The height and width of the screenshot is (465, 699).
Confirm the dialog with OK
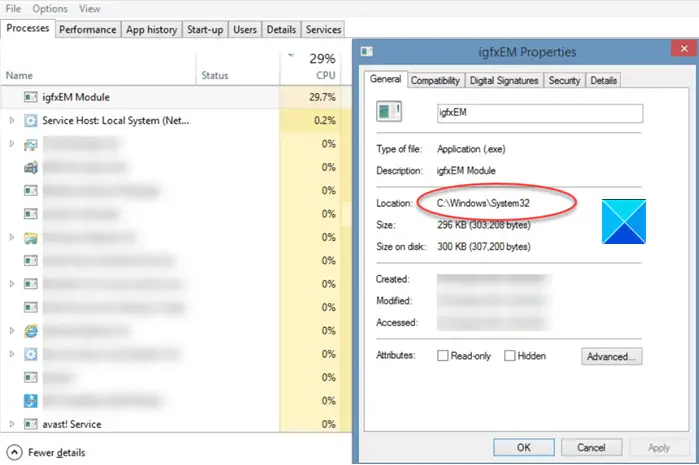pos(524,447)
